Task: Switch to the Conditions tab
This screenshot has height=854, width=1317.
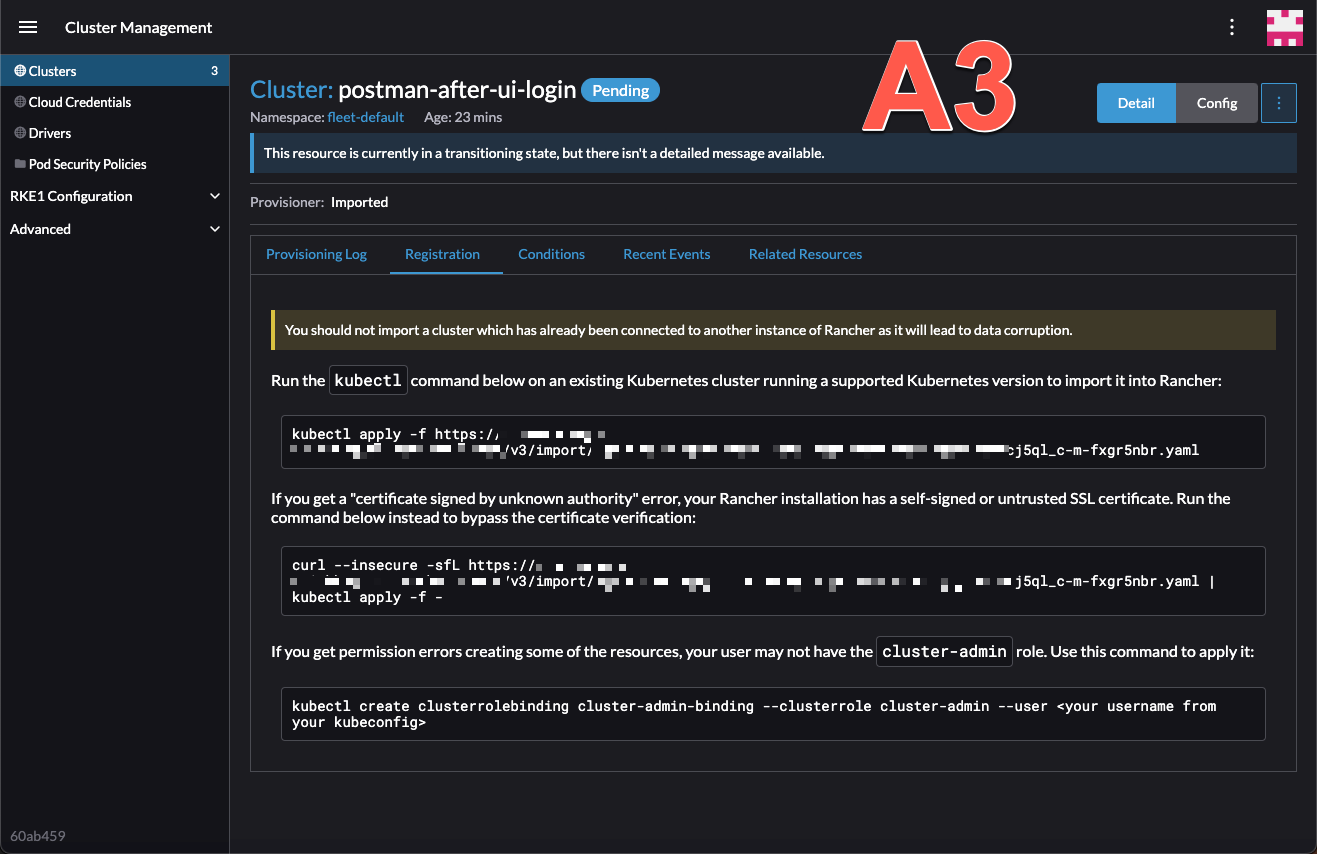Action: (551, 254)
